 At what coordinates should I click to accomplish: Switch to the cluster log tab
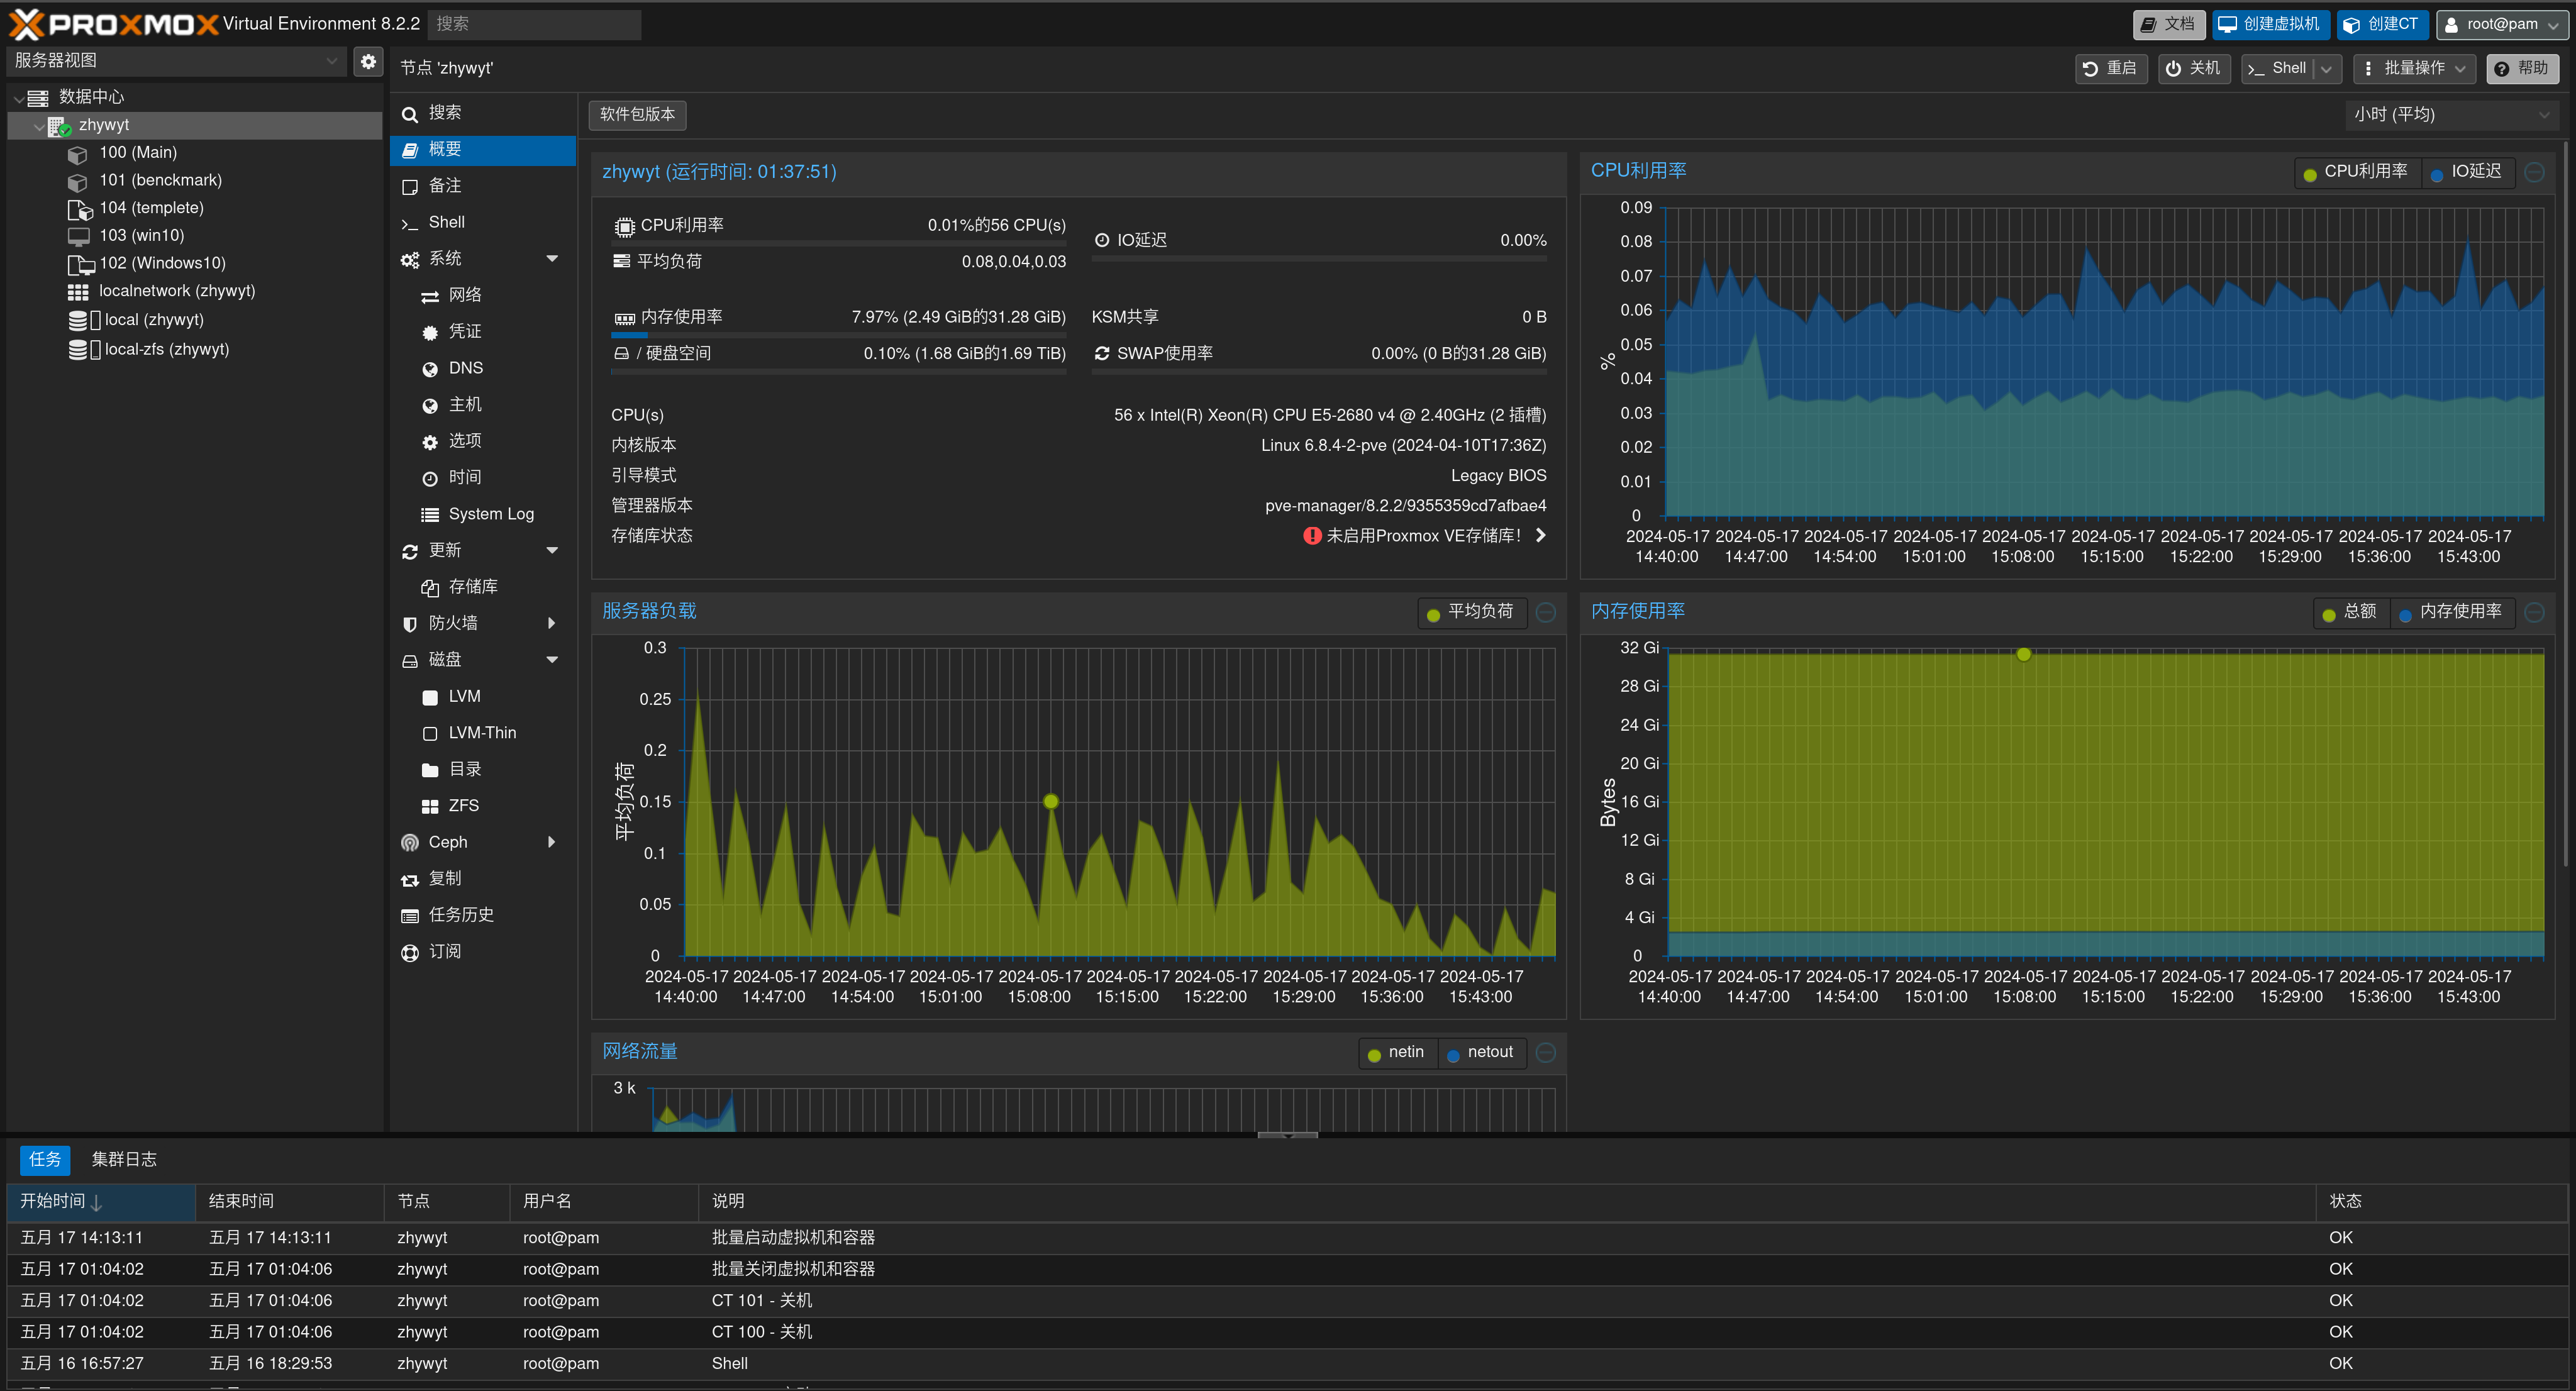[124, 1160]
